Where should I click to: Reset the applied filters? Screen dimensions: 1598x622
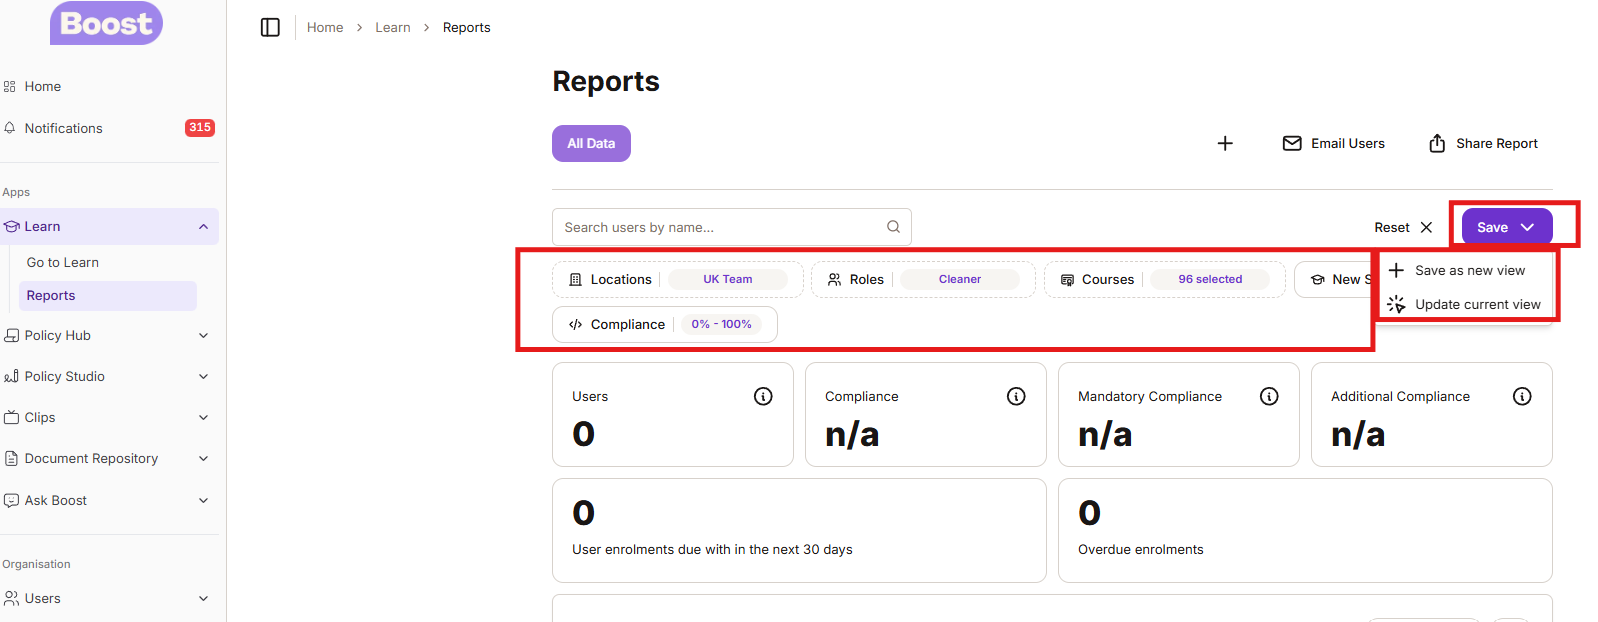(1403, 228)
